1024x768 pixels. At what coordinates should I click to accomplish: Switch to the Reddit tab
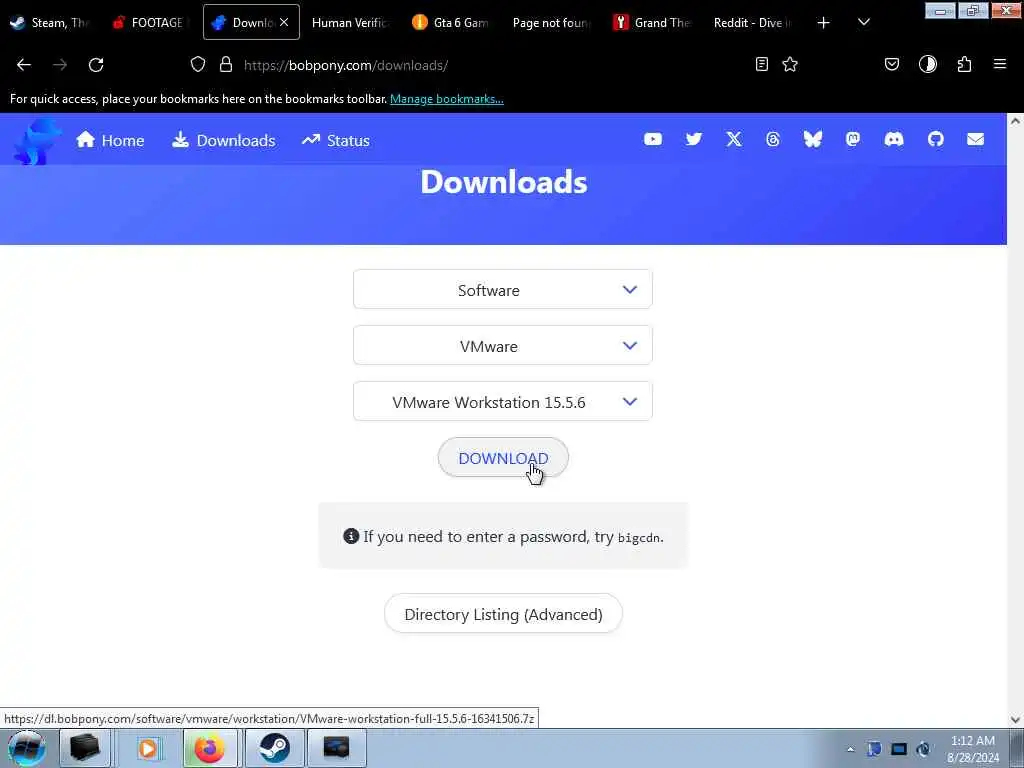[751, 22]
